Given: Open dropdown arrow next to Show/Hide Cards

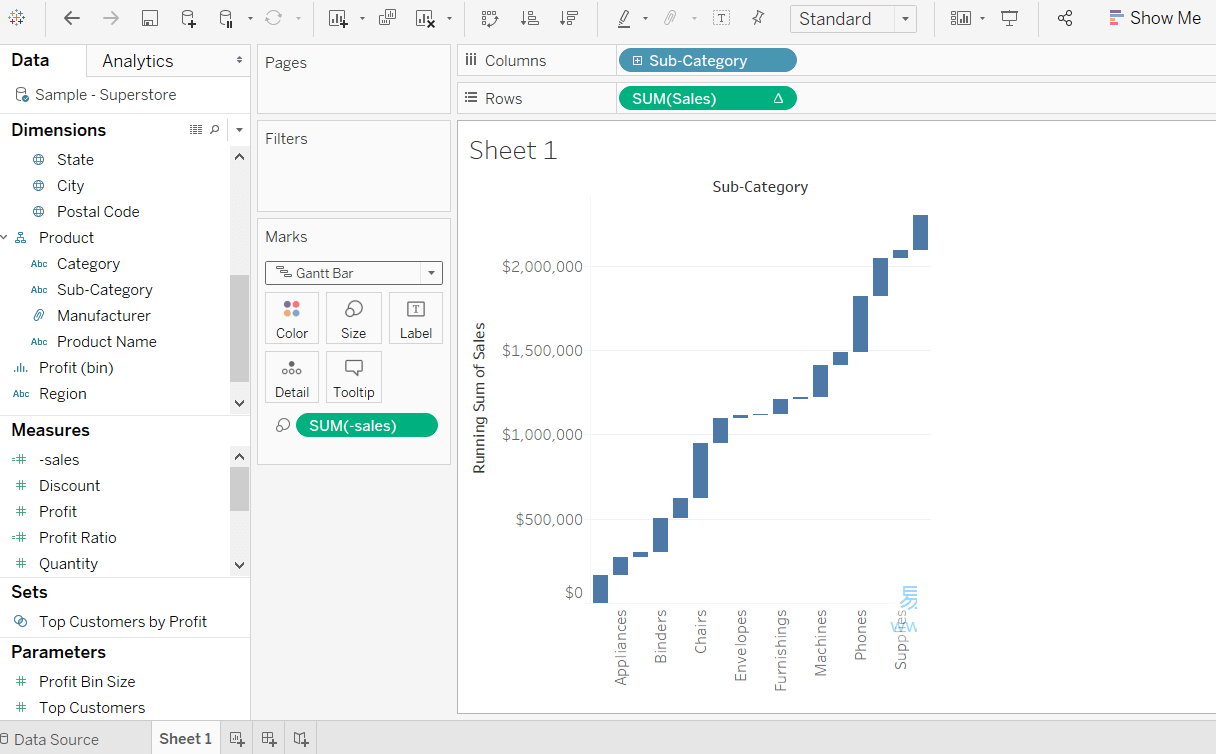Looking at the screenshot, I should pos(983,18).
